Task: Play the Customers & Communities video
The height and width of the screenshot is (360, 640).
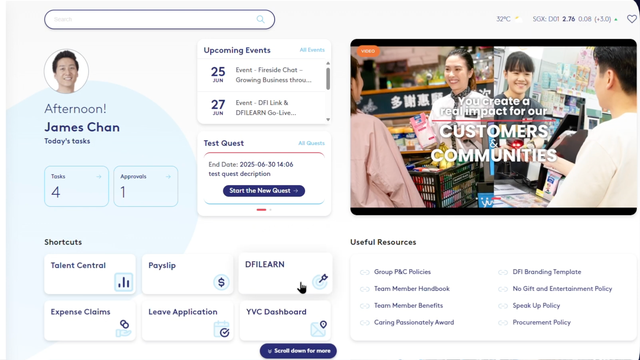Action: [493, 127]
